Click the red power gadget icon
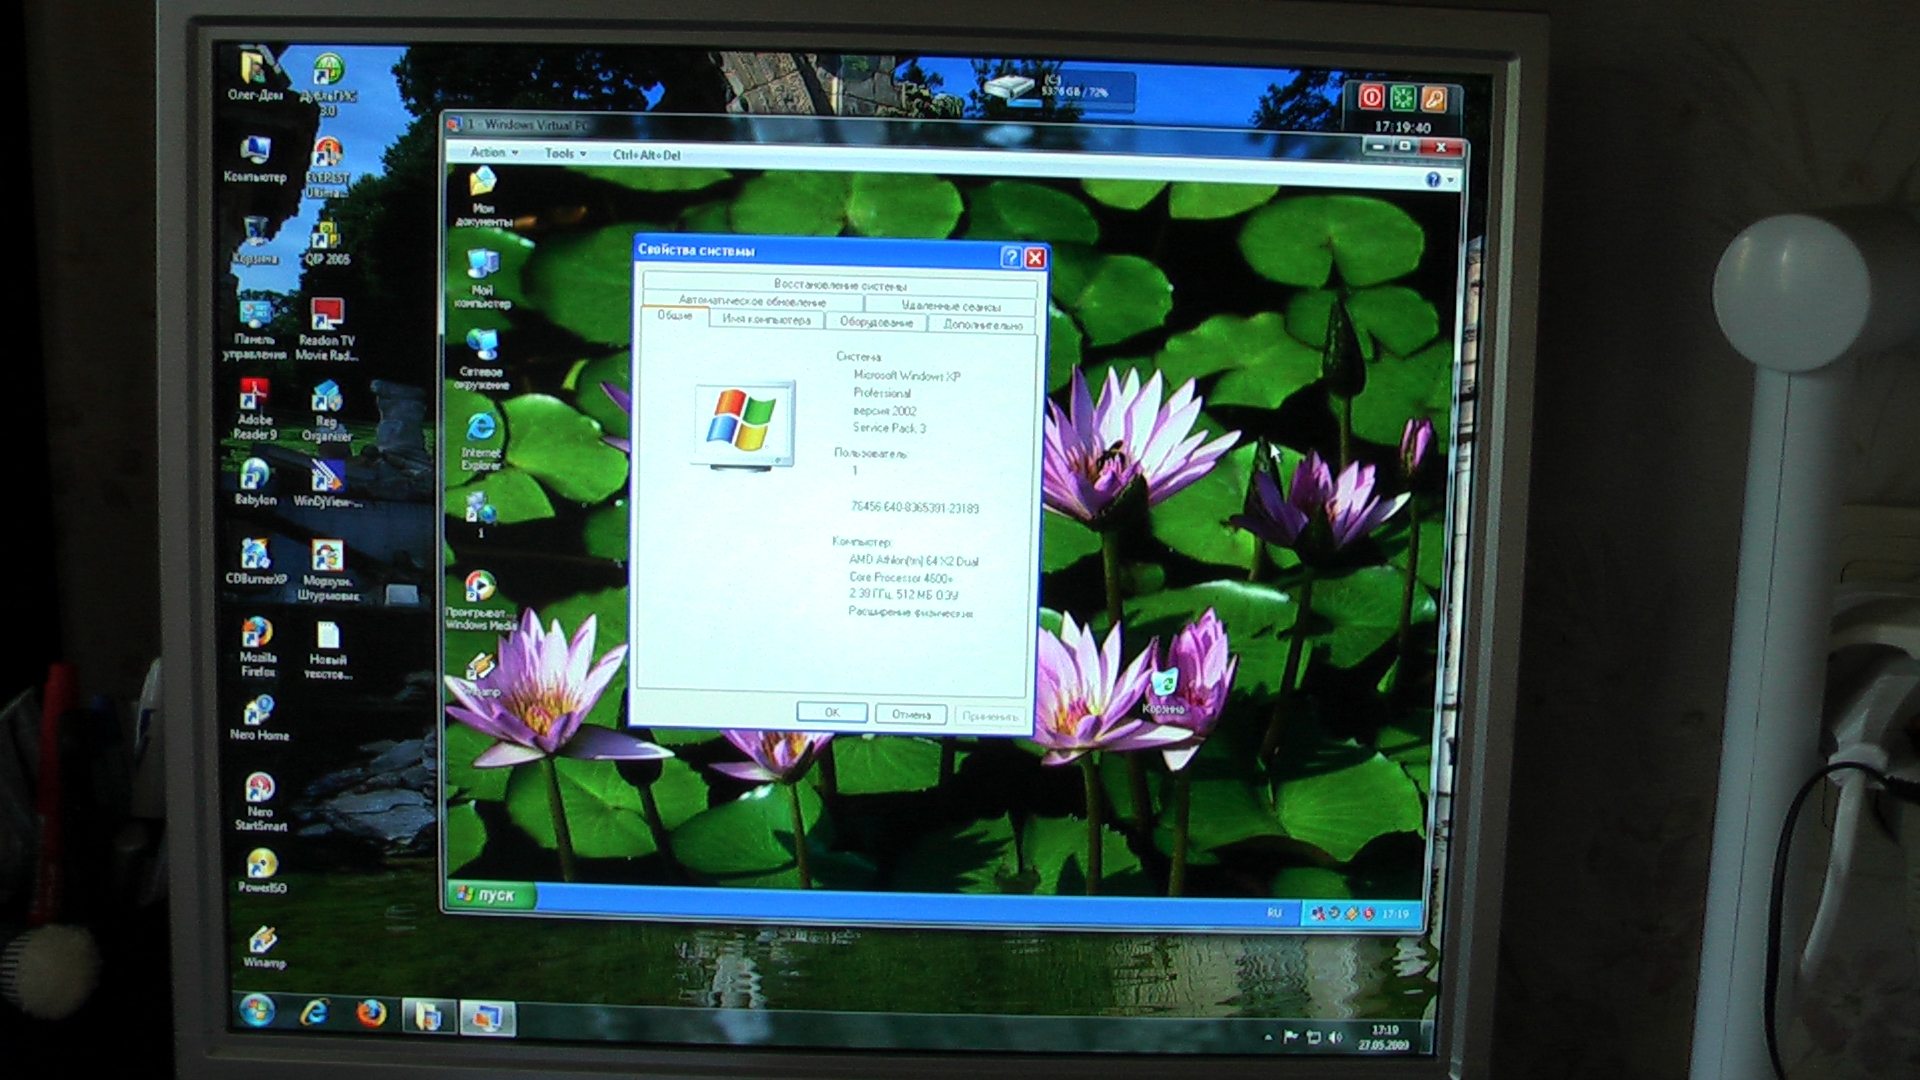This screenshot has width=1920, height=1080. coord(1371,97)
